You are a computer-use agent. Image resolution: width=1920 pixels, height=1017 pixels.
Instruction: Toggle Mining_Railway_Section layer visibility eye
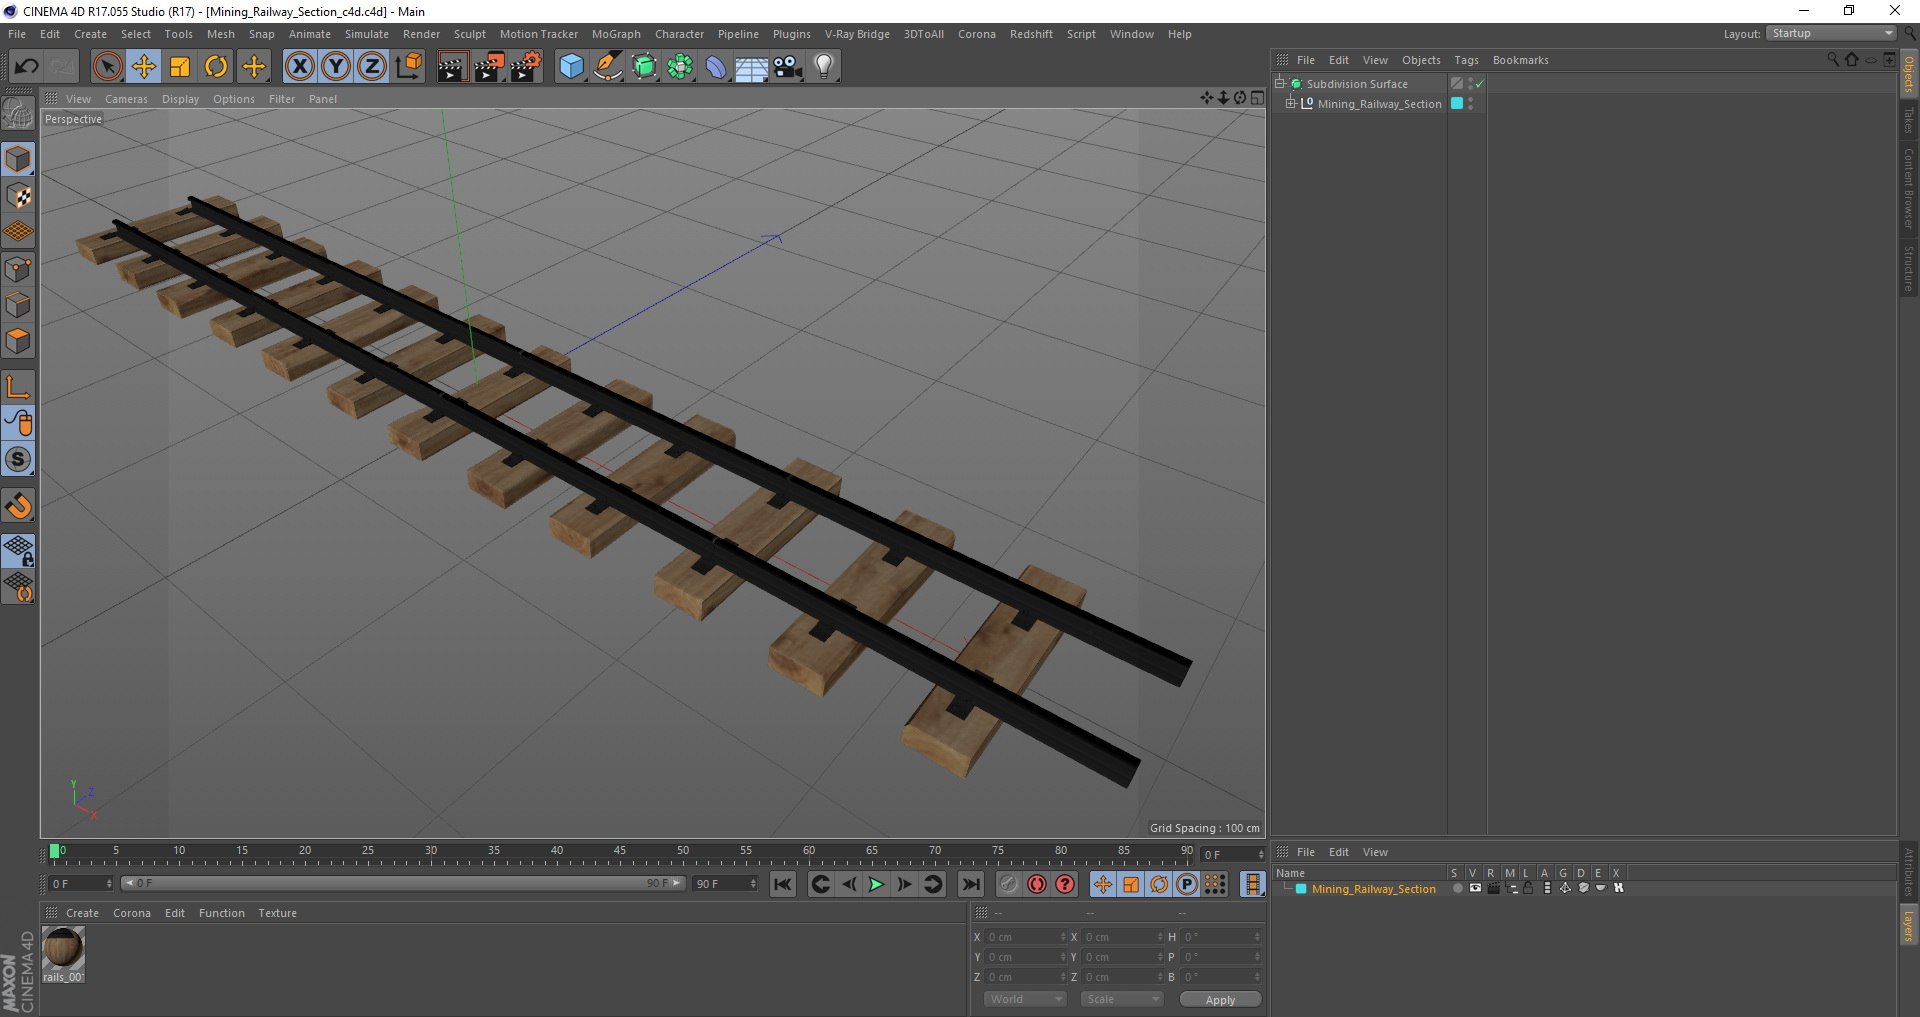pyautogui.click(x=1475, y=888)
